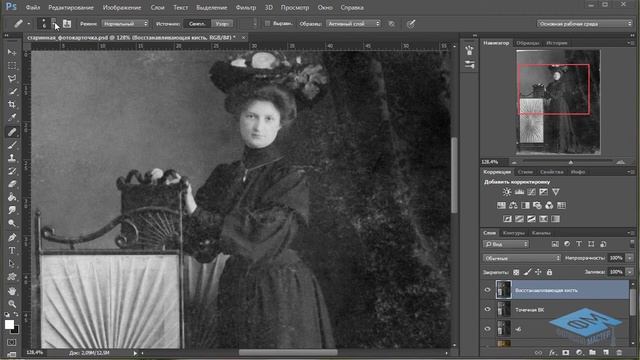The height and width of the screenshot is (360, 640).
Task: Add a Color Balance adjustment
Action: point(513,205)
